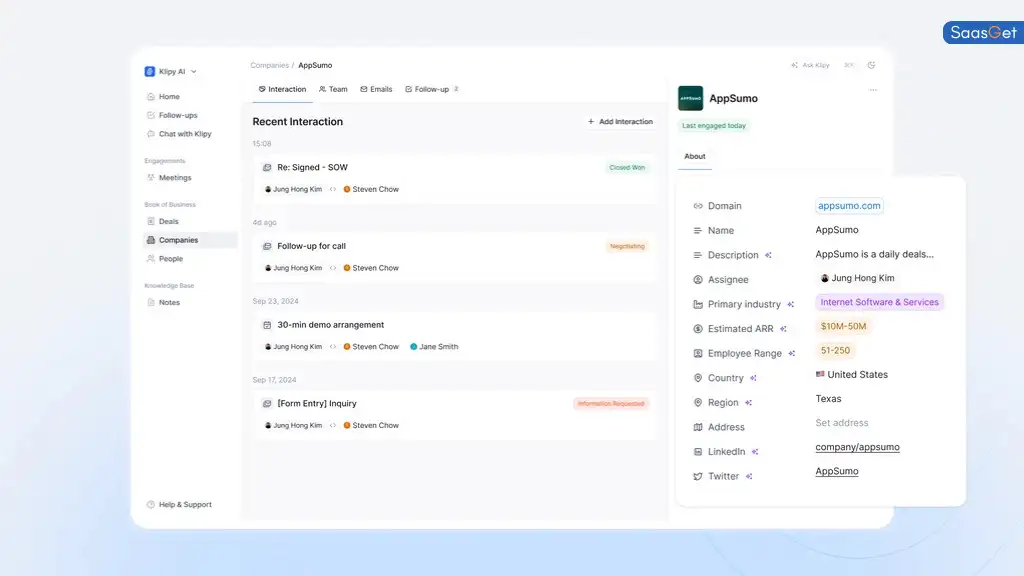Open the Assignee selector showing Jung Hong Kim
The image size is (1024, 576).
[x=857, y=278]
